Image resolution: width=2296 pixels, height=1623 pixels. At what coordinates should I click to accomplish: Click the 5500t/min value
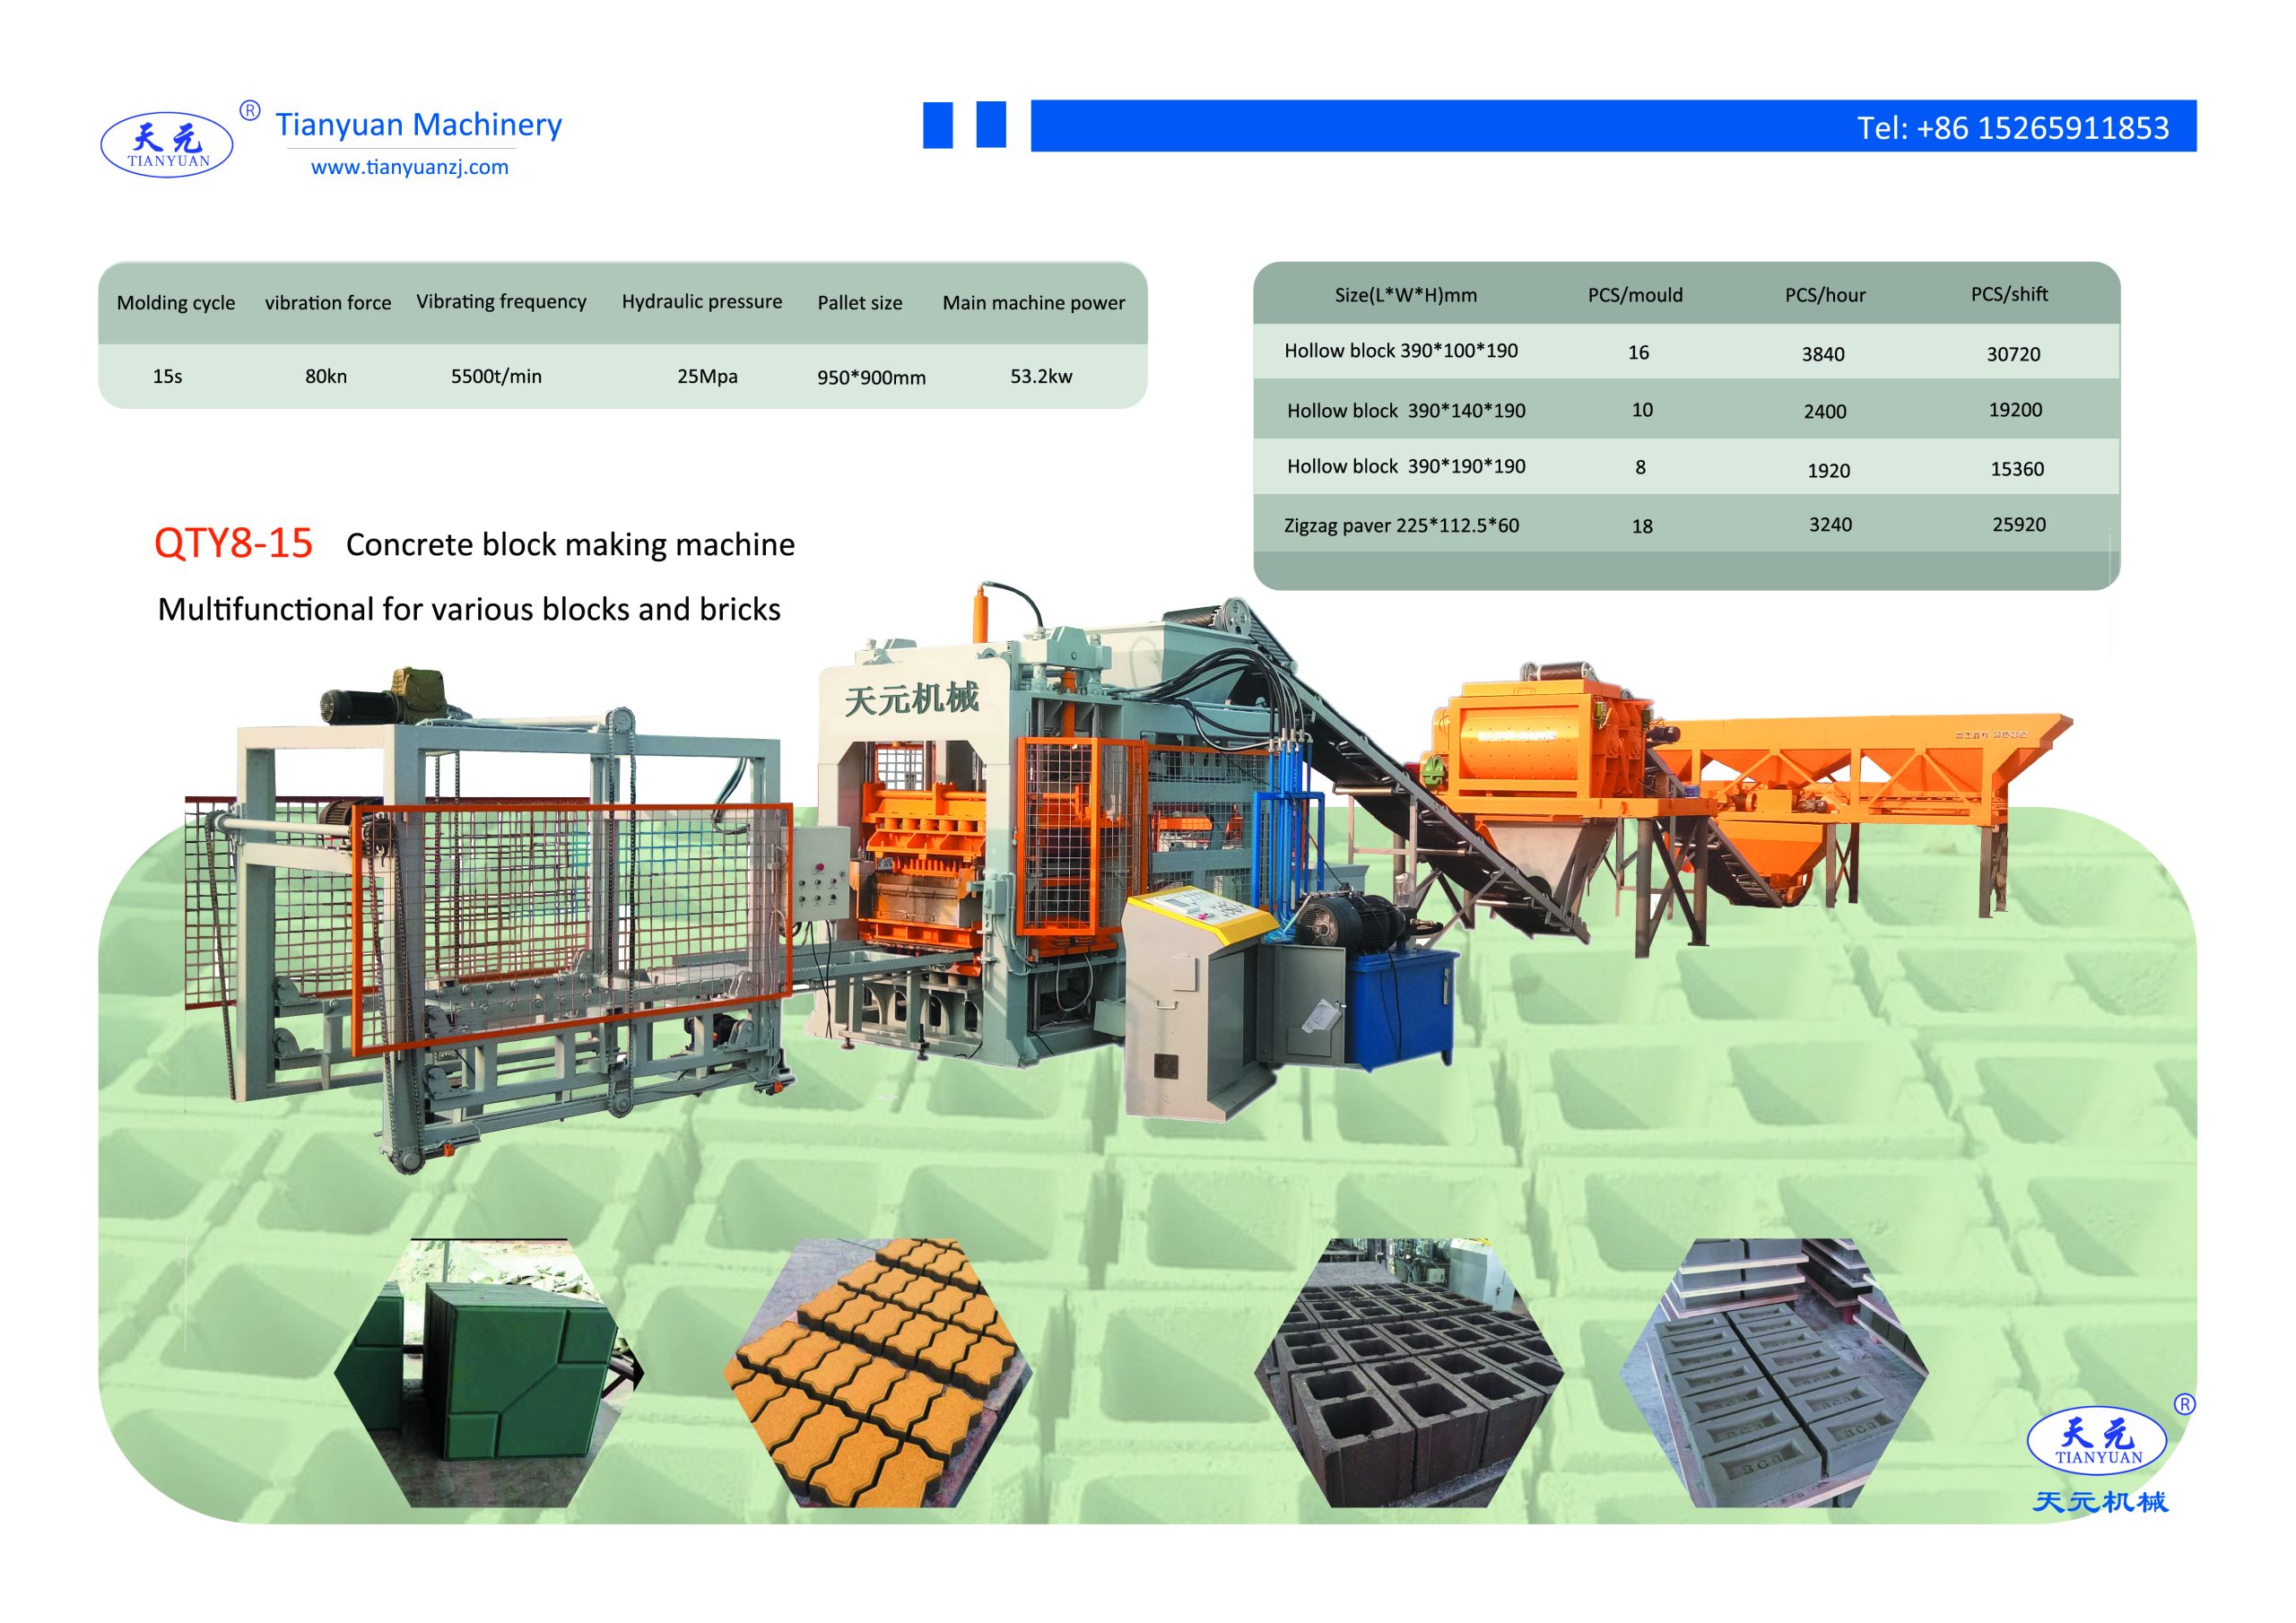[x=496, y=377]
